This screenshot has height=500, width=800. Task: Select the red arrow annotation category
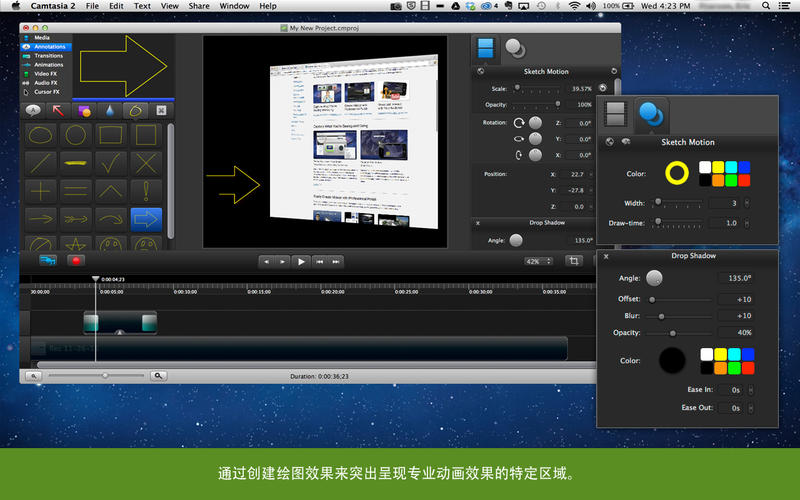(58, 111)
